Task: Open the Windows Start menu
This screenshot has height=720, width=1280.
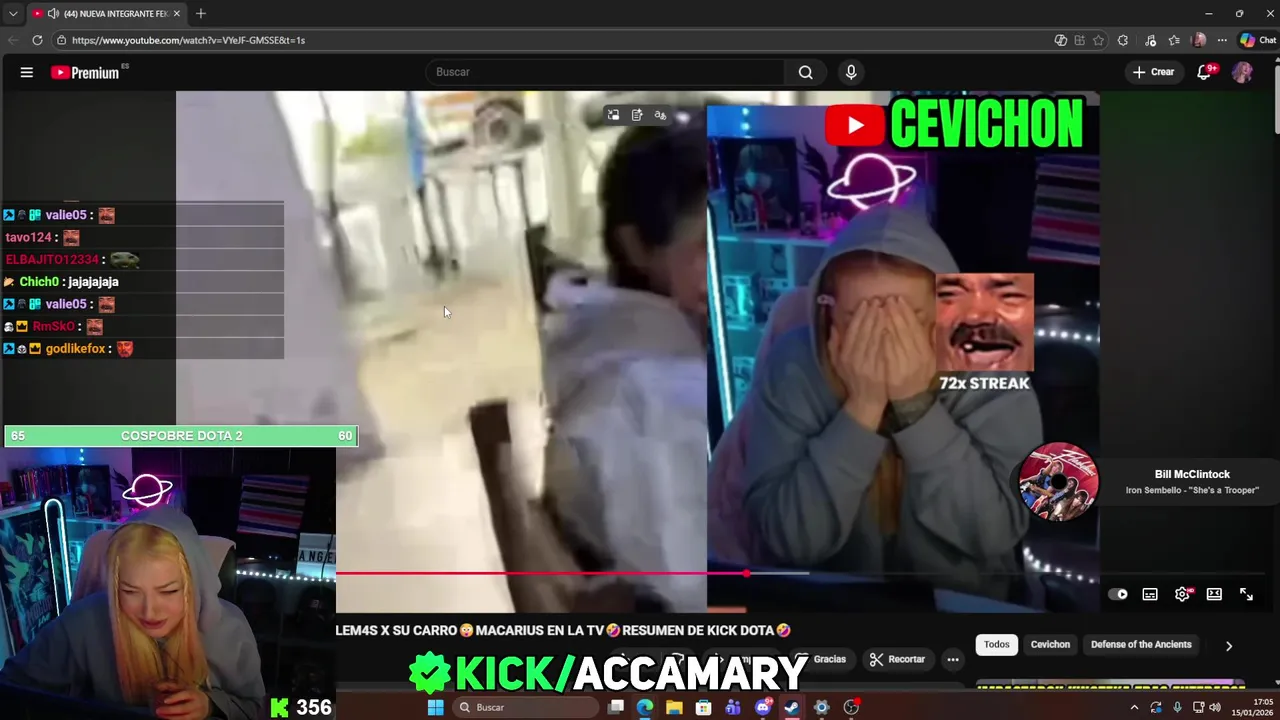Action: 435,707
